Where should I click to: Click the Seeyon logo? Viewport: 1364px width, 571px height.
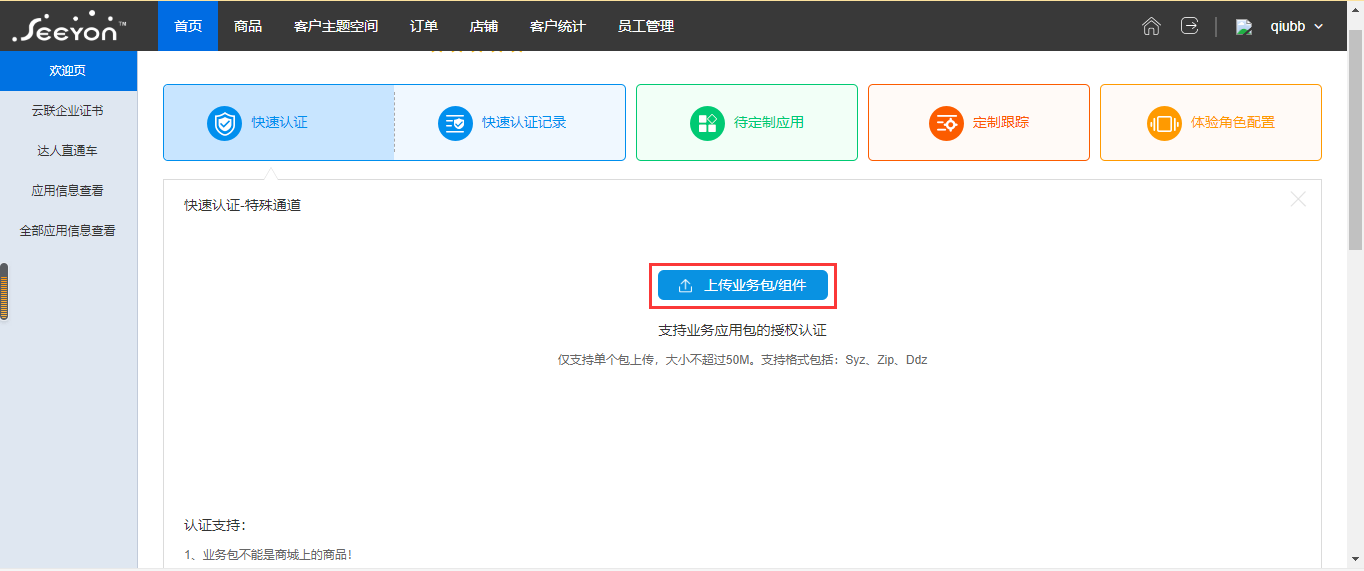69,26
